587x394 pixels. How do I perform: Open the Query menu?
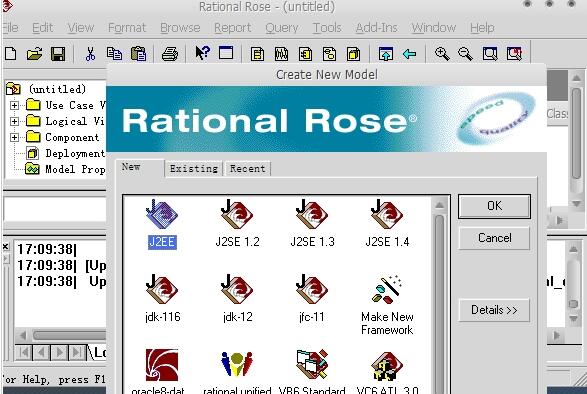click(x=282, y=28)
